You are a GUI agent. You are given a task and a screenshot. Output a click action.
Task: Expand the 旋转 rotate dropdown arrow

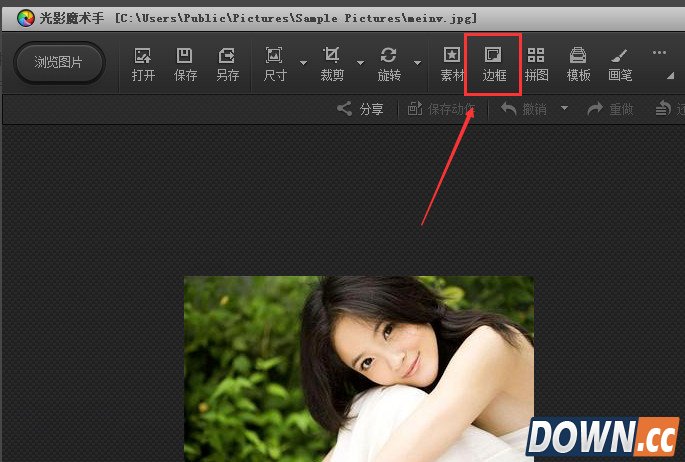(417, 63)
